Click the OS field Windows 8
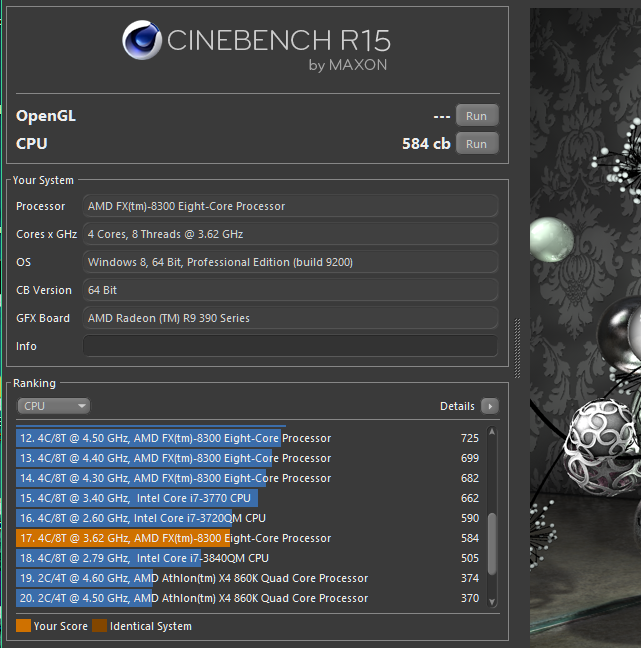The width and height of the screenshot is (641, 648). (290, 262)
